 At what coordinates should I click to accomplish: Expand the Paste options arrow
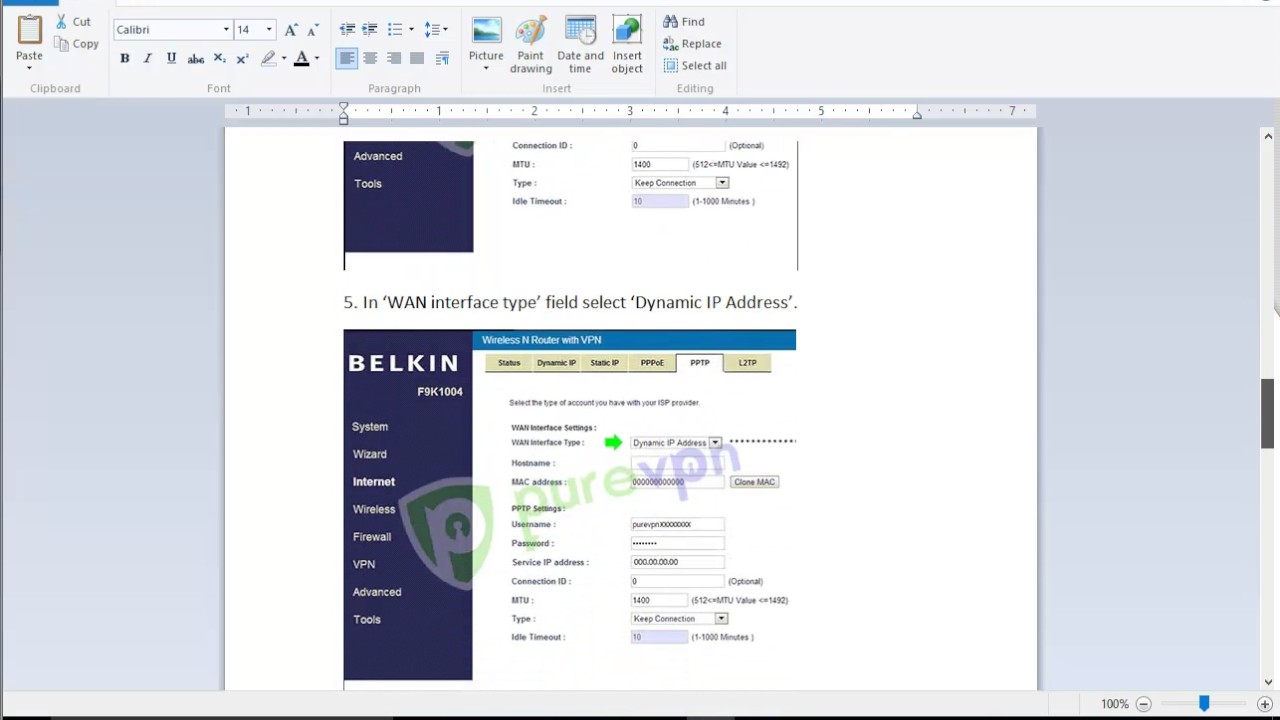[x=29, y=68]
